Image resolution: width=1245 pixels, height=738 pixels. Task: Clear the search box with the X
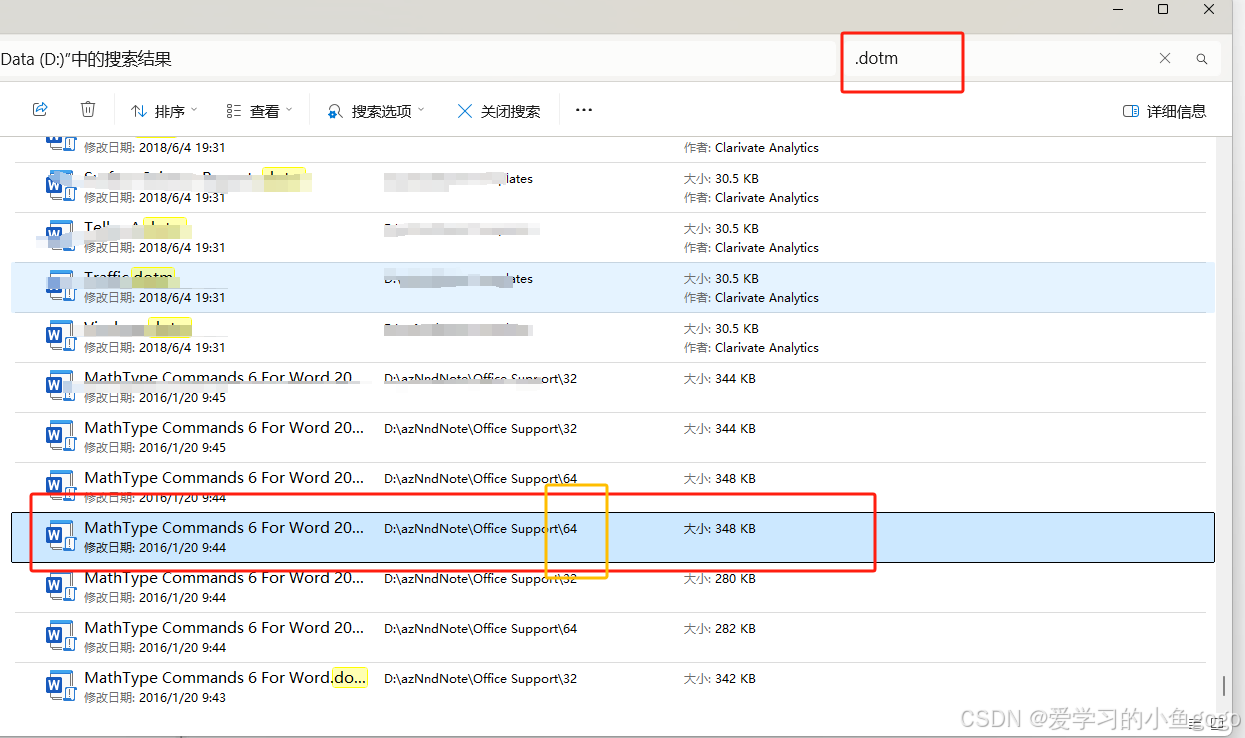1165,58
